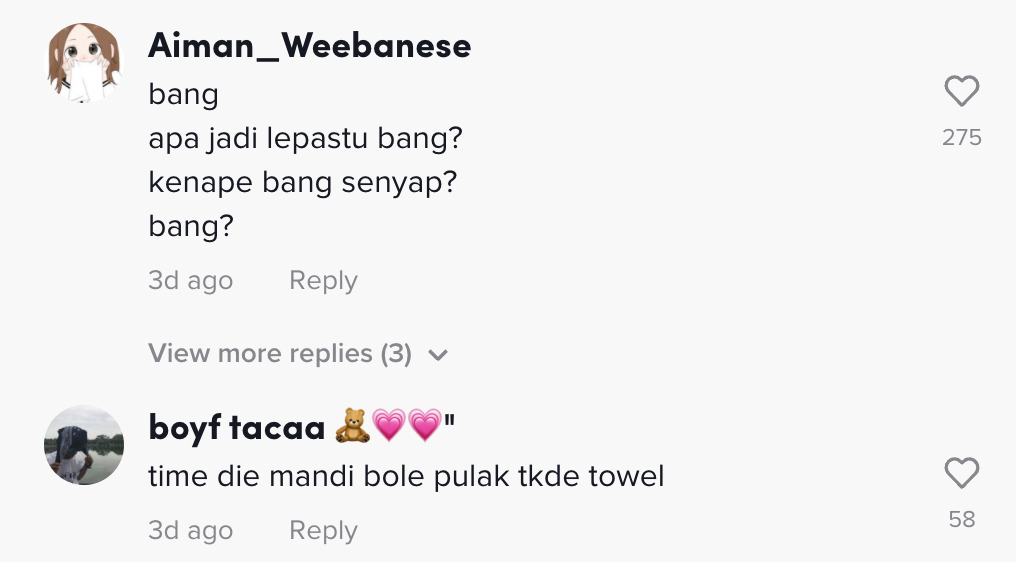This screenshot has width=1016, height=562.
Task: Open Aiman_Weebanese's profile picture
Action: pos(84,64)
